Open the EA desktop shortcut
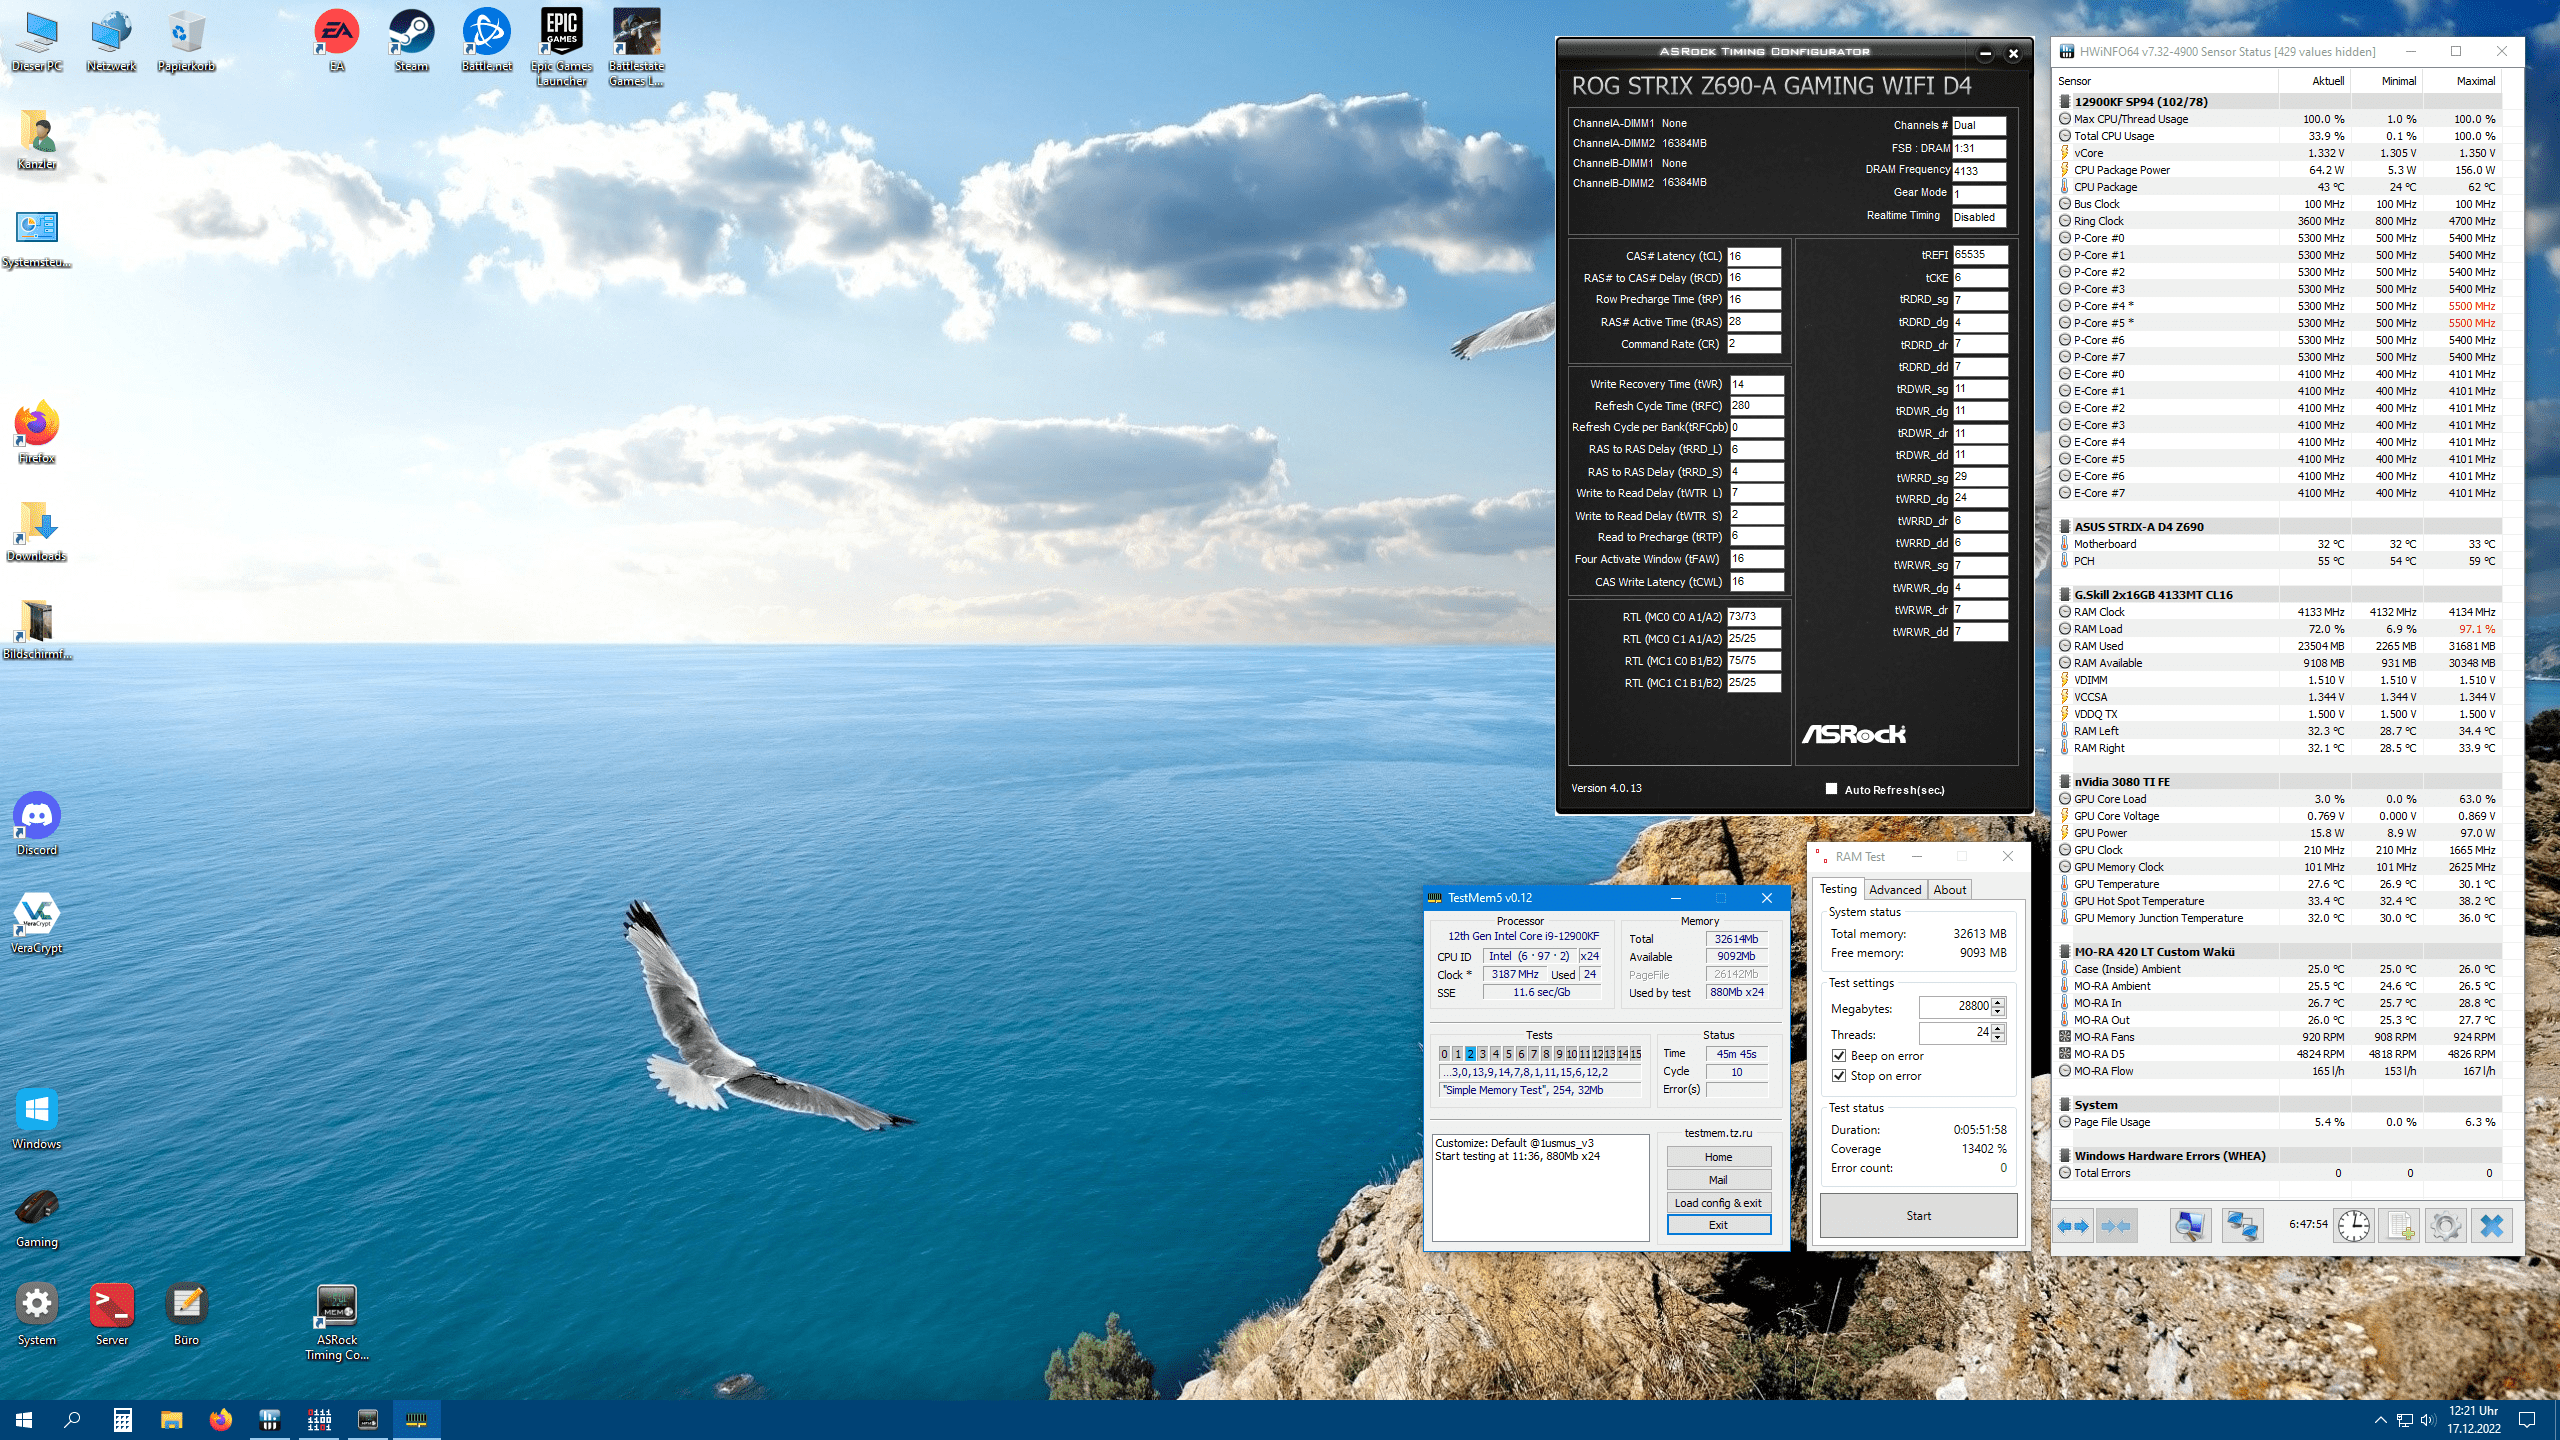 click(x=337, y=41)
